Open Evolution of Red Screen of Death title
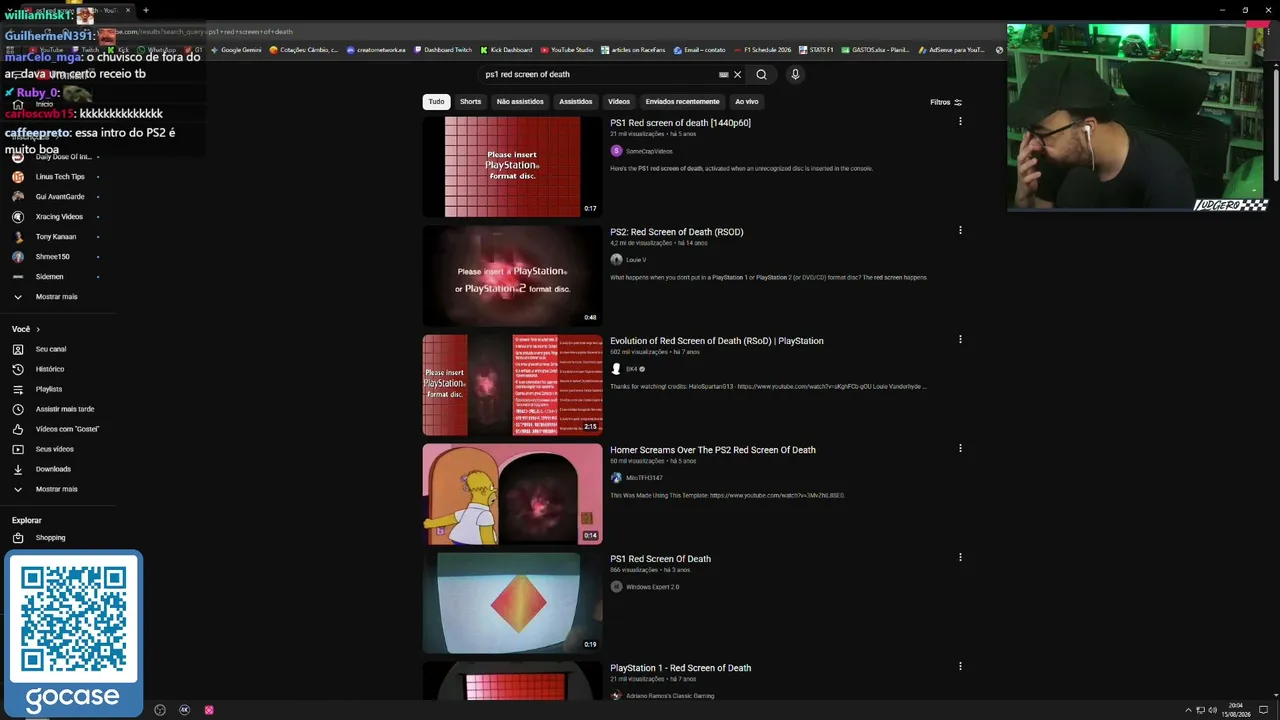 pyautogui.click(x=717, y=341)
